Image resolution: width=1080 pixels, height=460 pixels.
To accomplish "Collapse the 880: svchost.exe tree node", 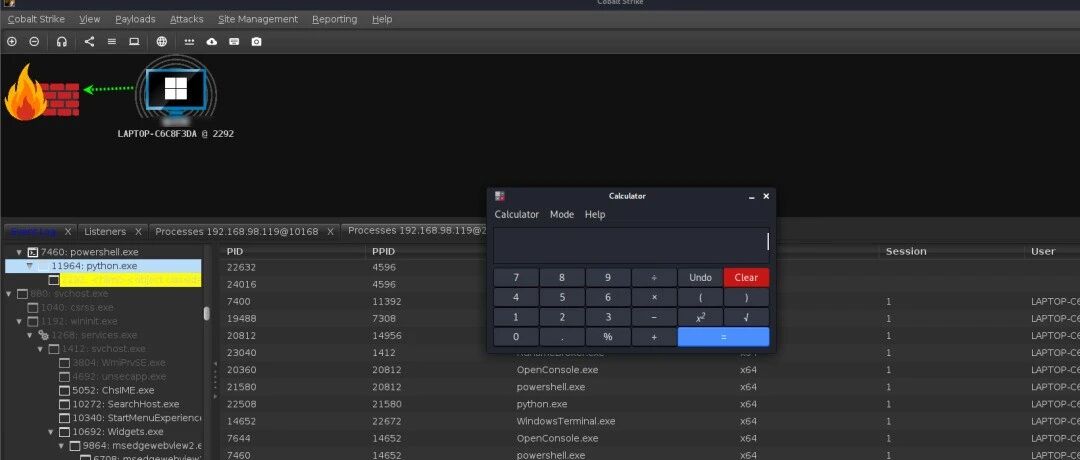I will (9, 293).
